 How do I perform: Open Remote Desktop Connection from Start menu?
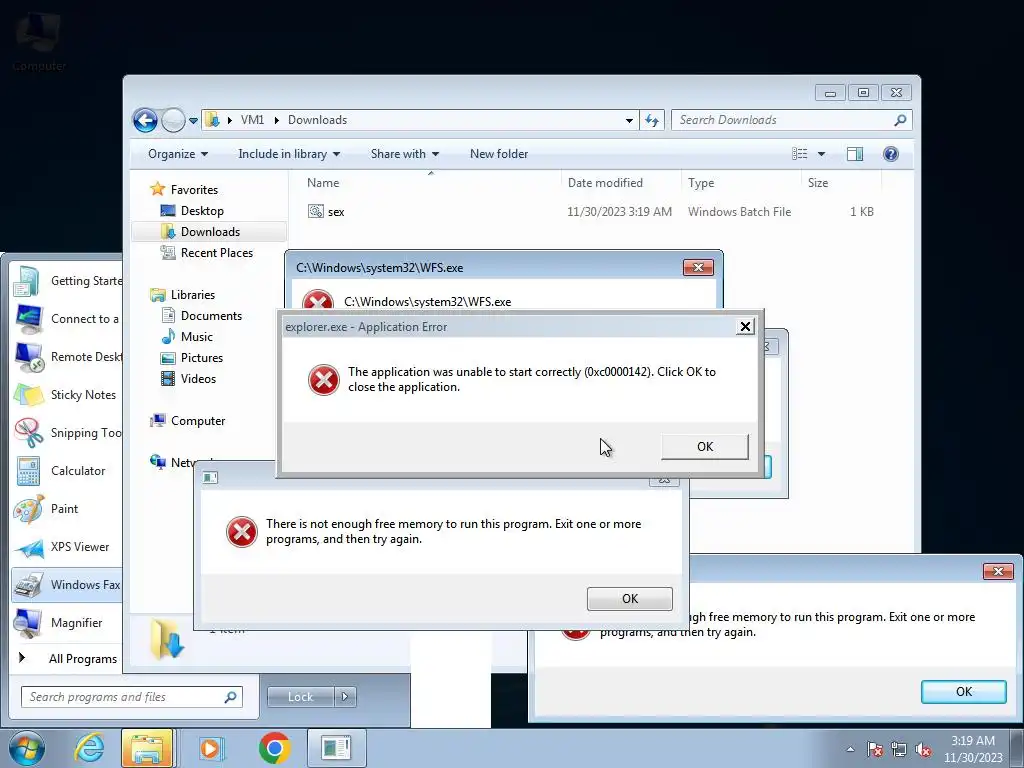tap(68, 357)
